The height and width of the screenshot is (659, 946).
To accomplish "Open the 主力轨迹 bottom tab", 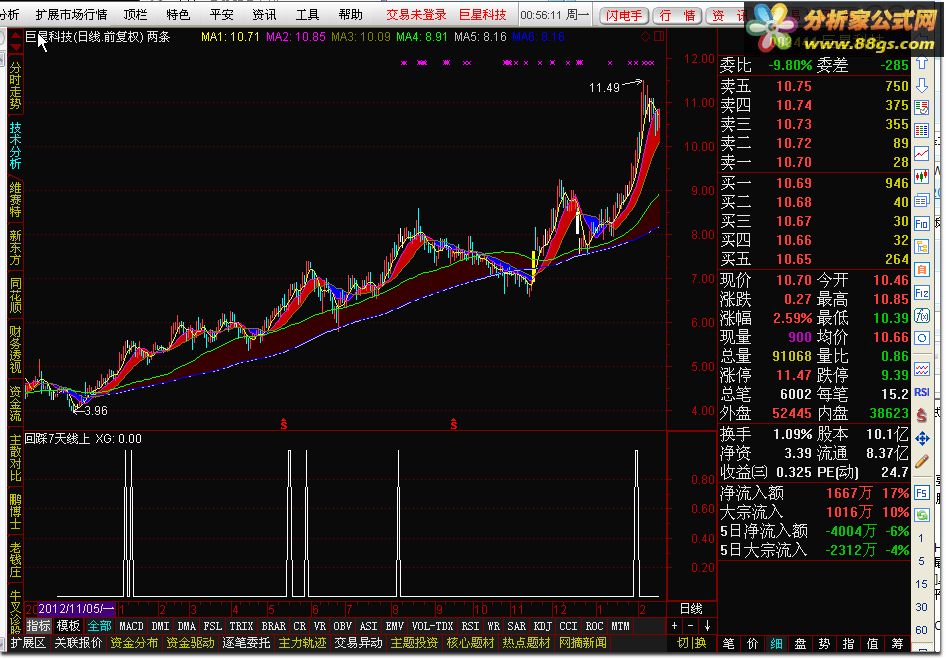I will (302, 643).
